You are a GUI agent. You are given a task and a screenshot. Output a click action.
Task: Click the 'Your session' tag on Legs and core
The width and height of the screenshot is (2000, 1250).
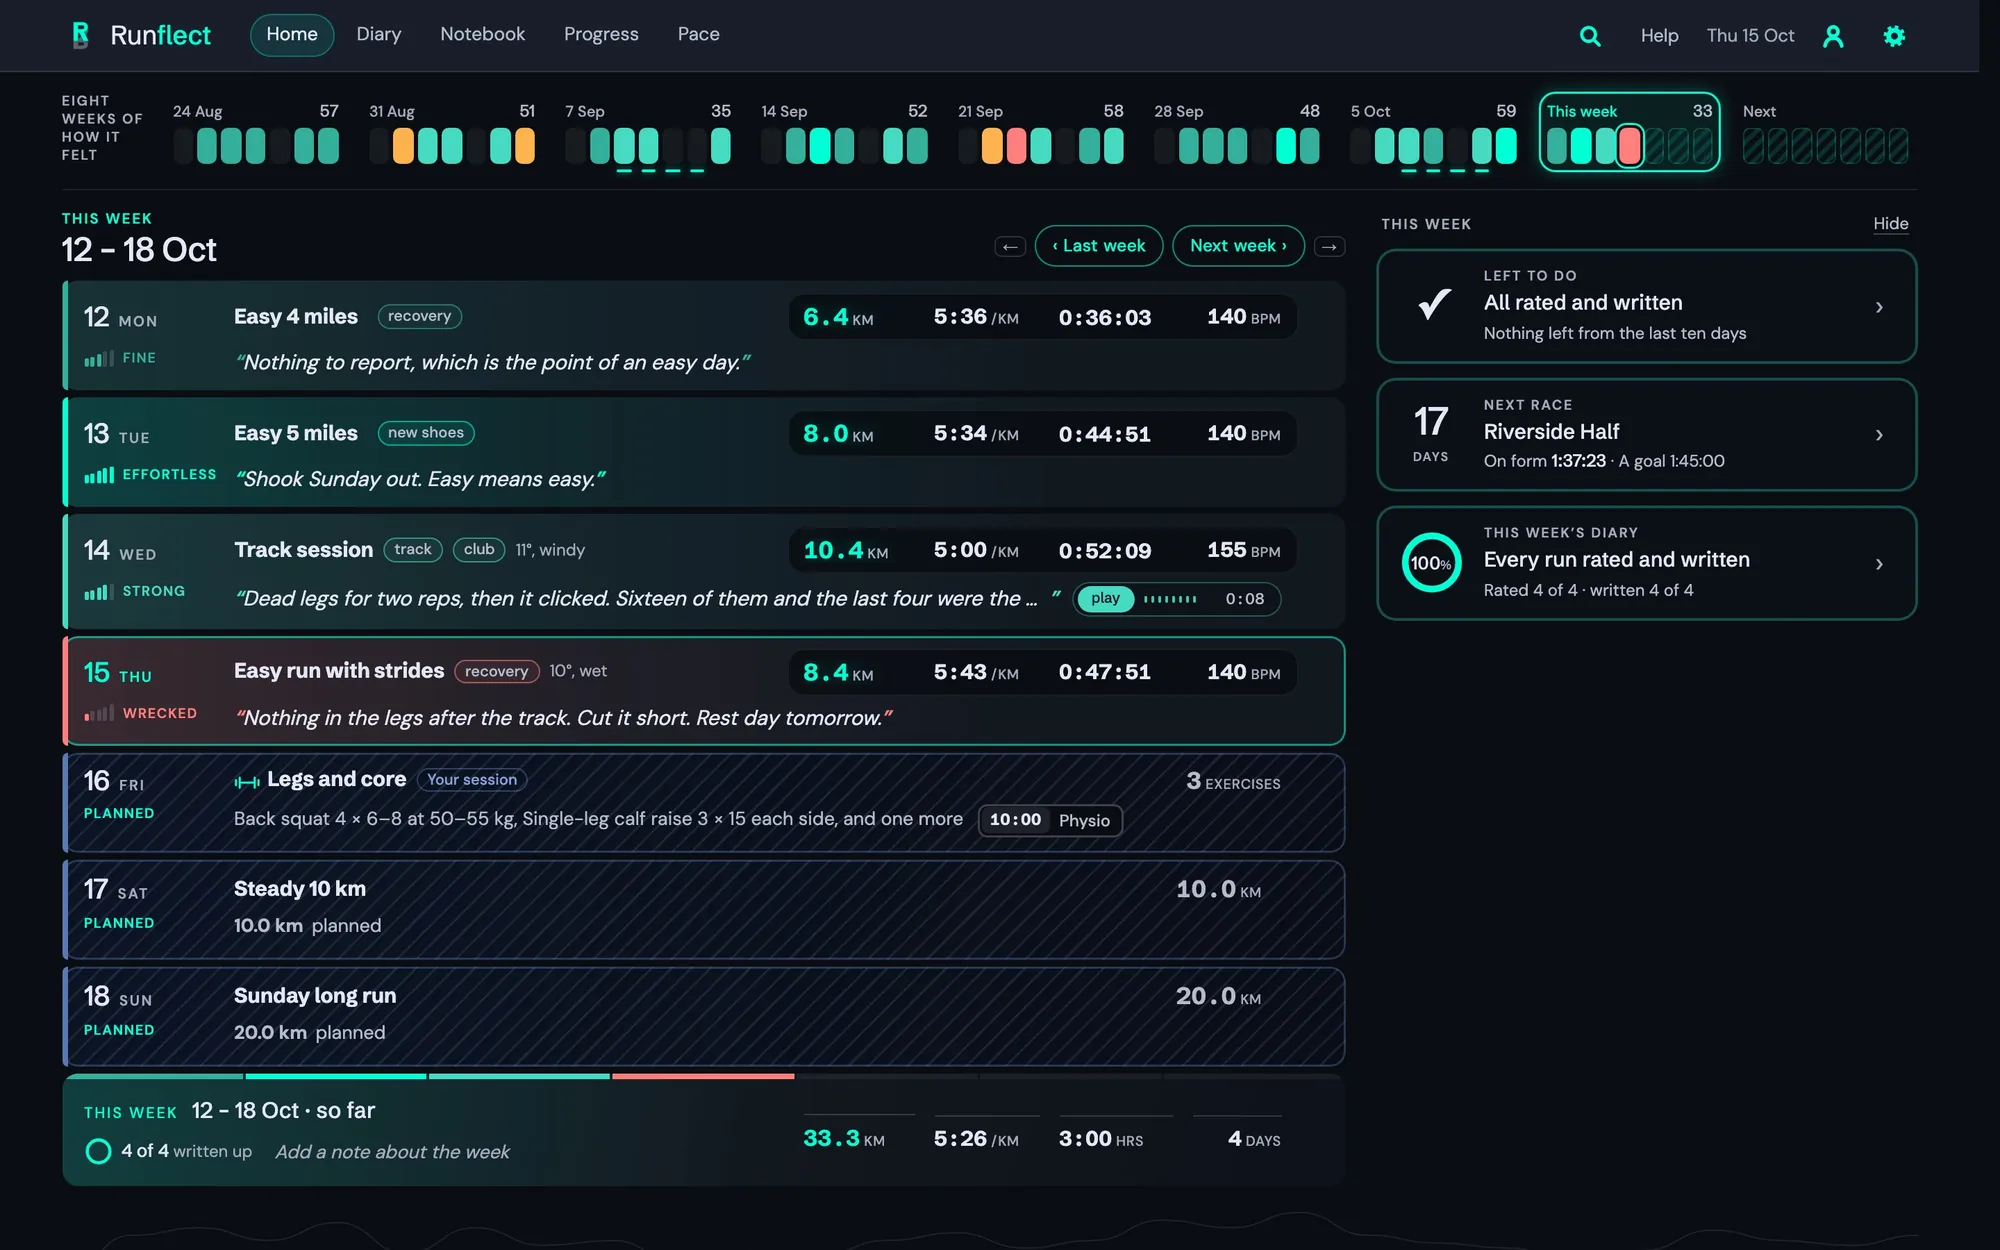(472, 780)
